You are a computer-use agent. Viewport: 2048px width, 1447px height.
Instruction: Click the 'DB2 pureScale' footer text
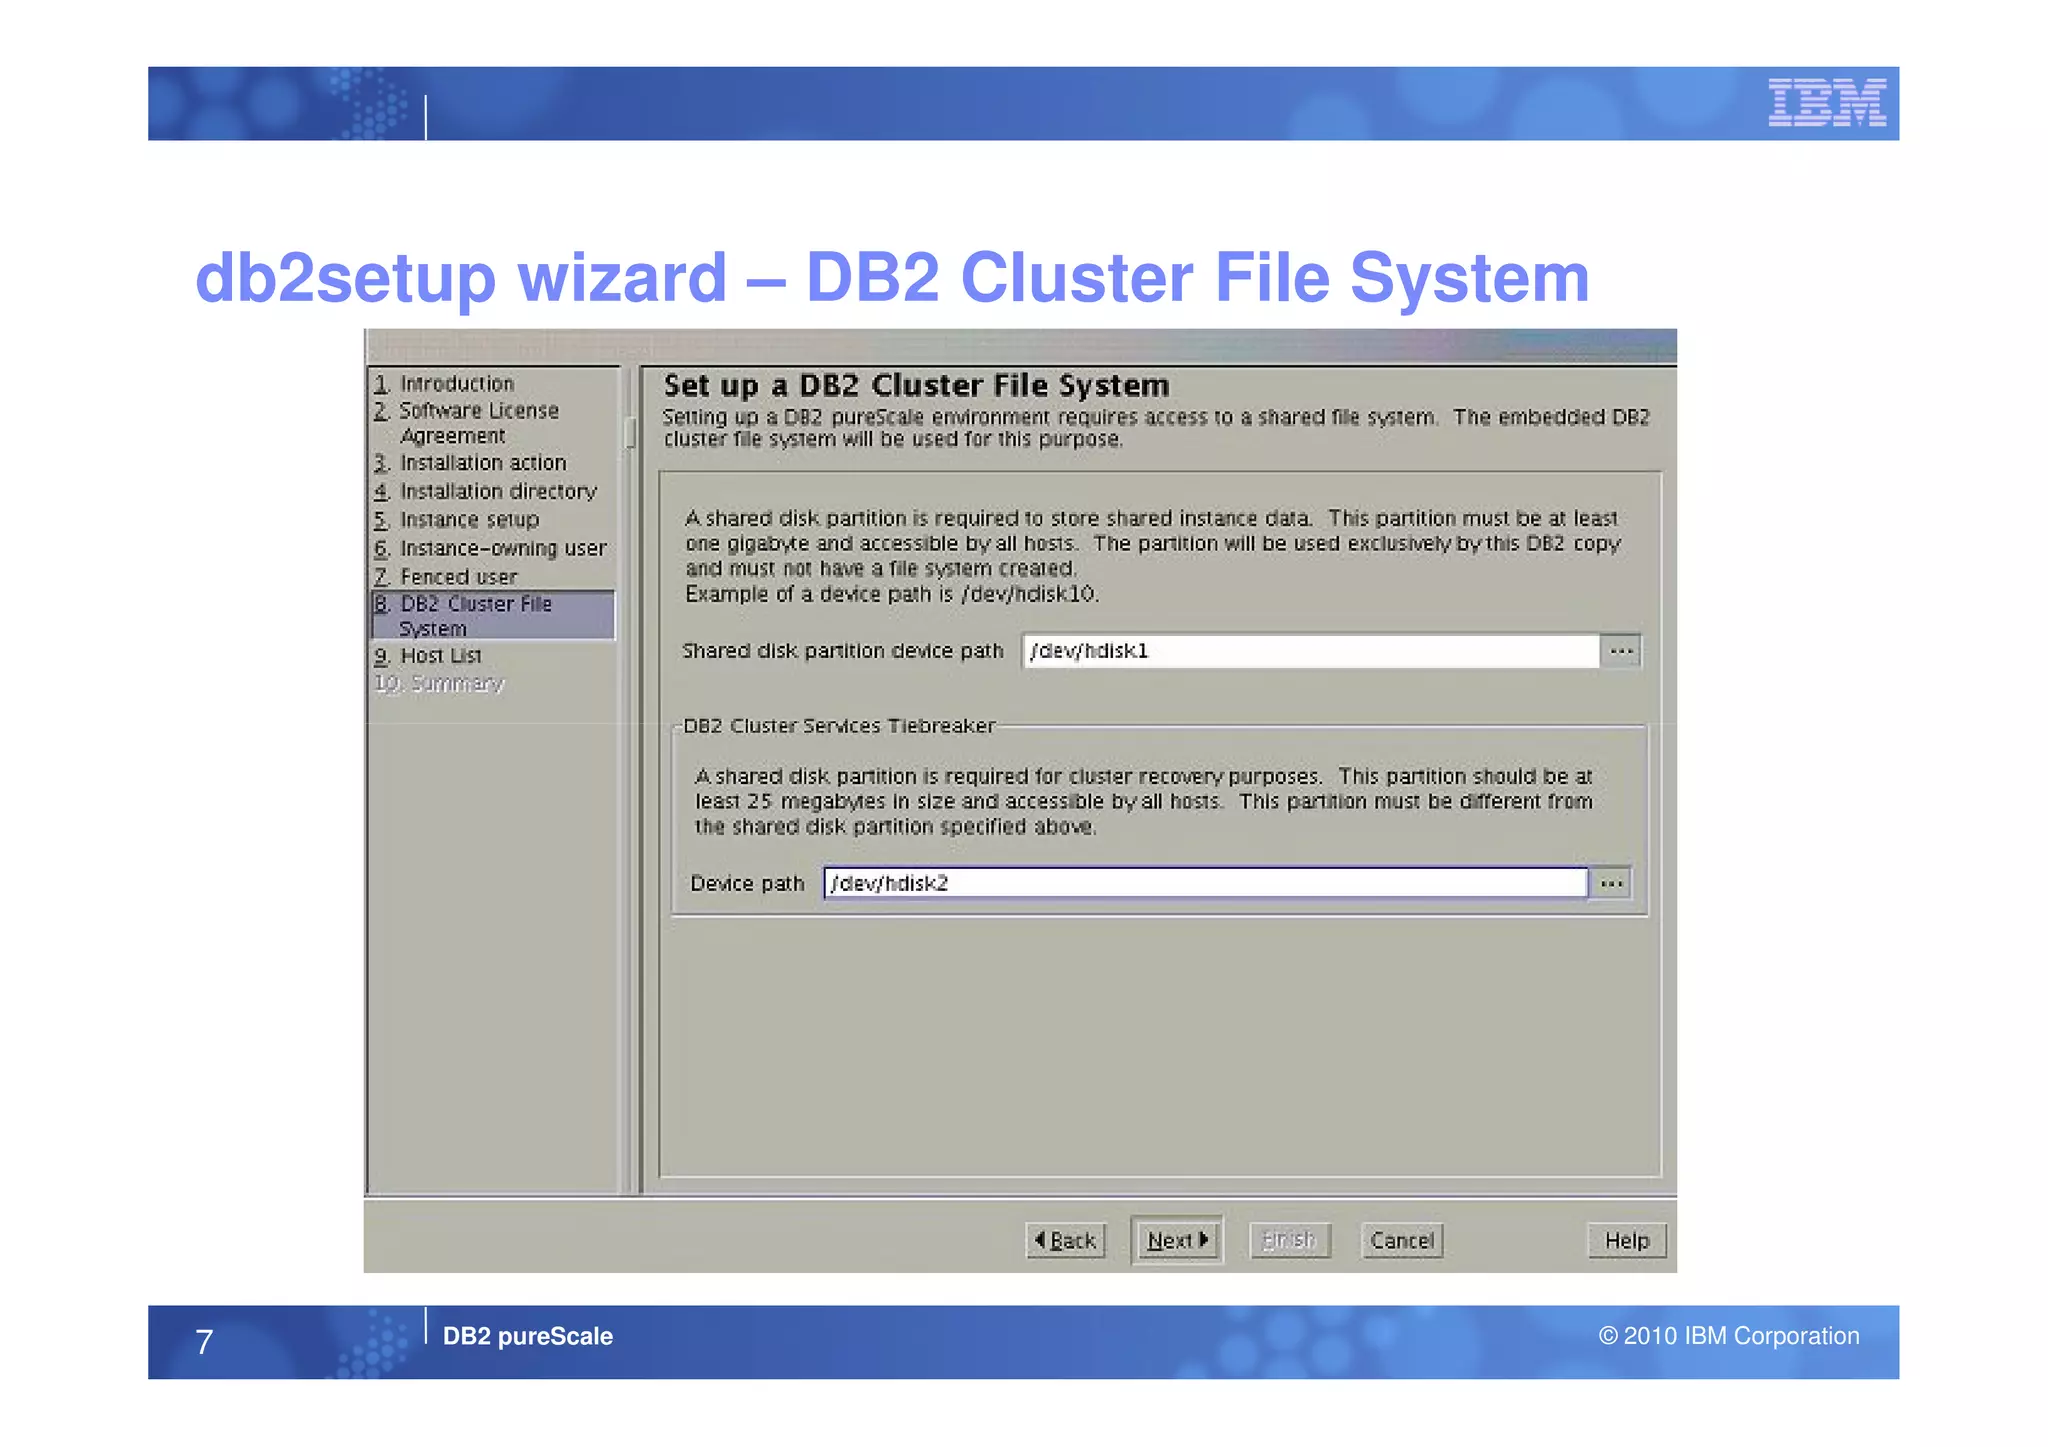coord(527,1336)
